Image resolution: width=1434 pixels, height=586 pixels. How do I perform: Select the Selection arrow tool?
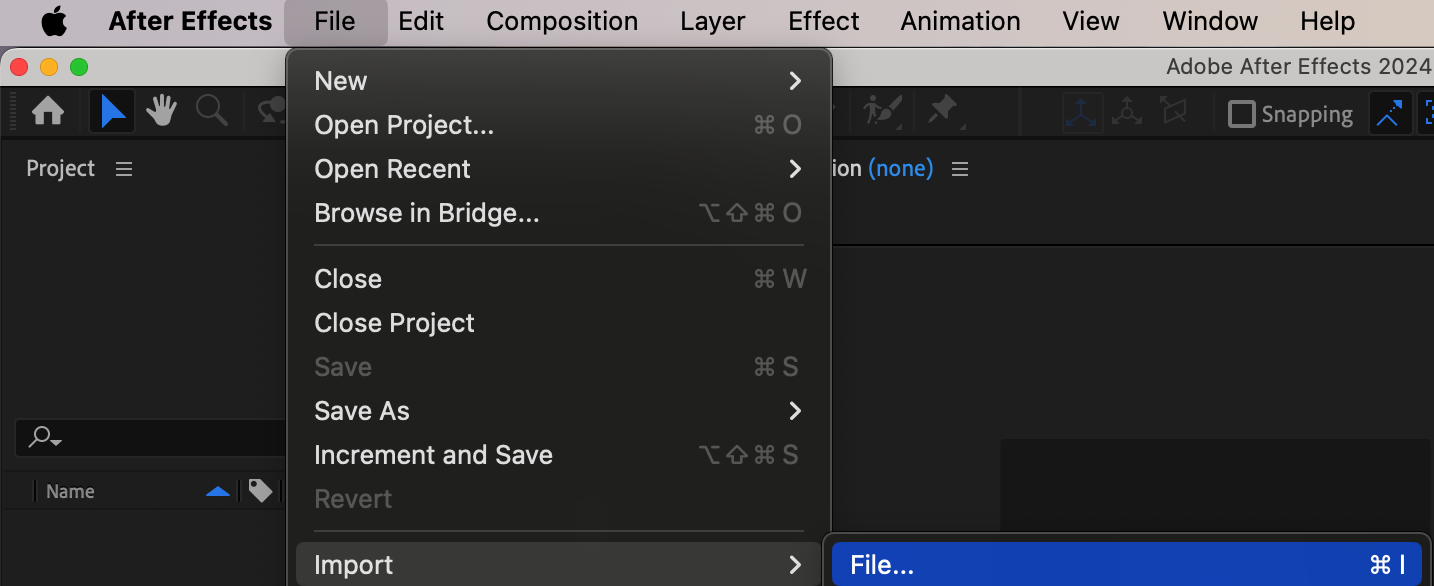coord(113,112)
